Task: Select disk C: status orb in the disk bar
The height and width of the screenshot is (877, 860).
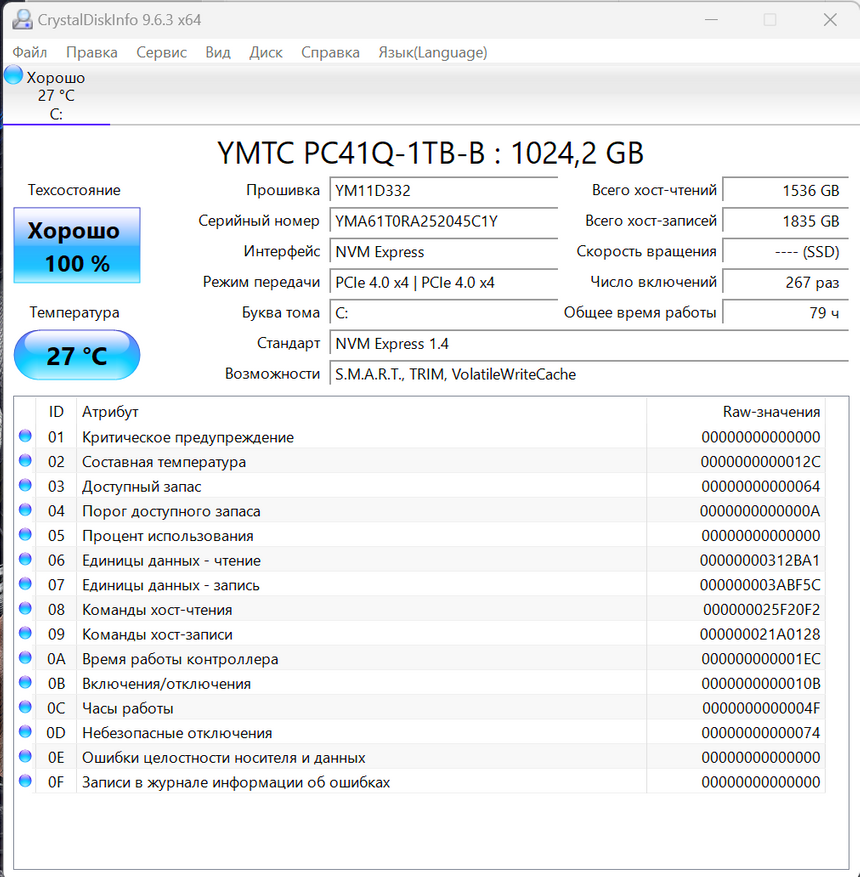Action: coord(13,75)
